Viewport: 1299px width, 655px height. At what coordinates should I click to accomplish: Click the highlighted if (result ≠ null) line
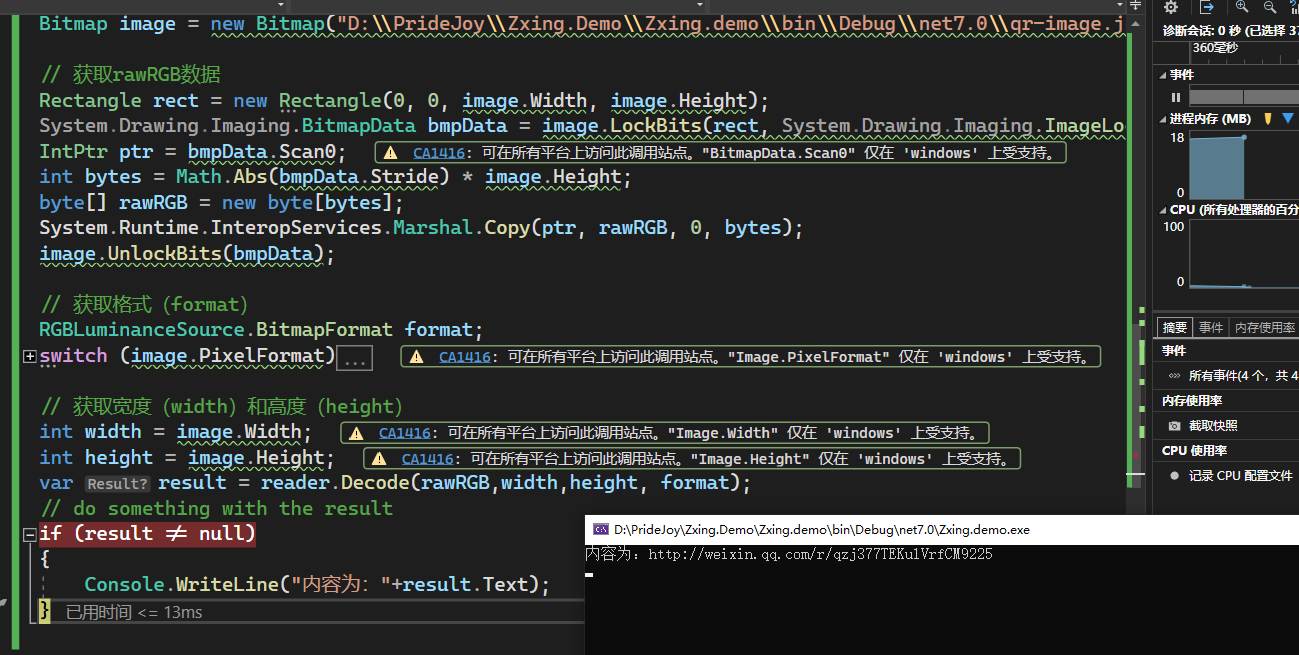(147, 534)
